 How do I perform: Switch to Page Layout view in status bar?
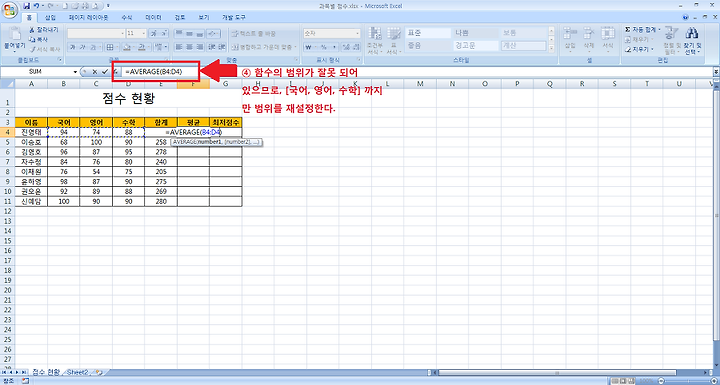point(623,381)
